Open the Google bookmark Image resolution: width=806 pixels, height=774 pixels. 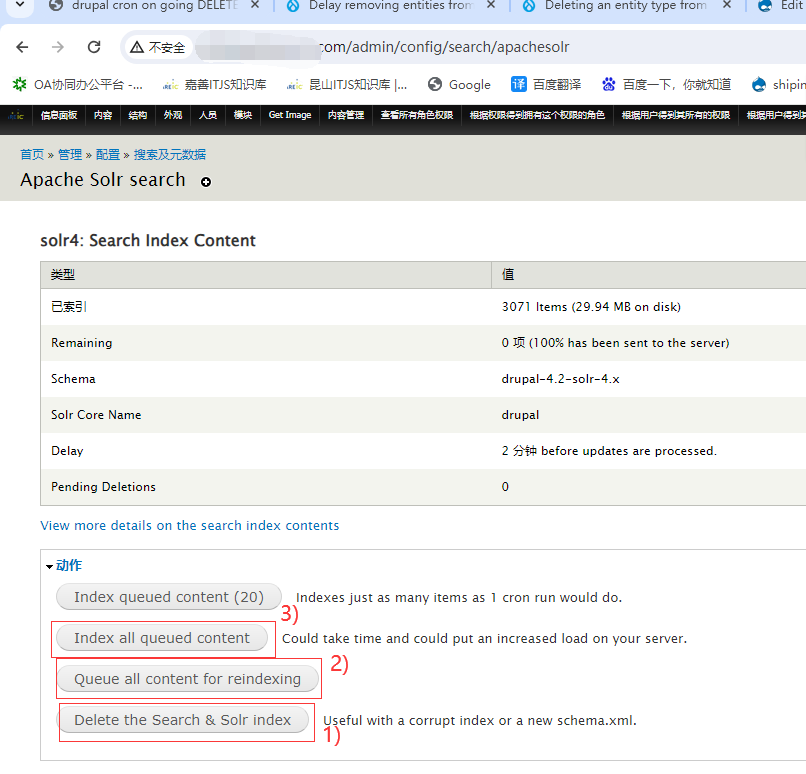(460, 84)
